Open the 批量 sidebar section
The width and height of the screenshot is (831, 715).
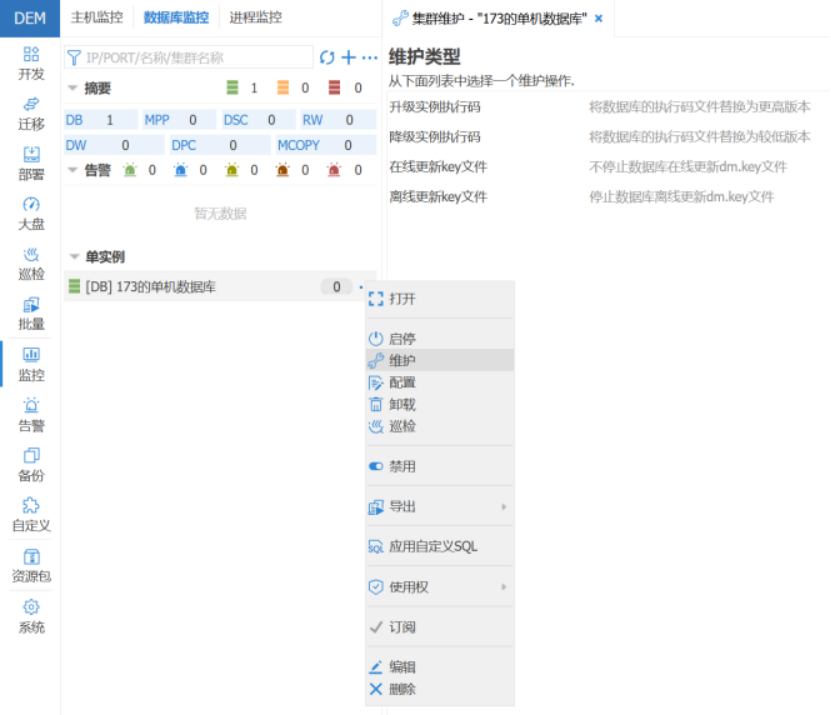pos(31,314)
